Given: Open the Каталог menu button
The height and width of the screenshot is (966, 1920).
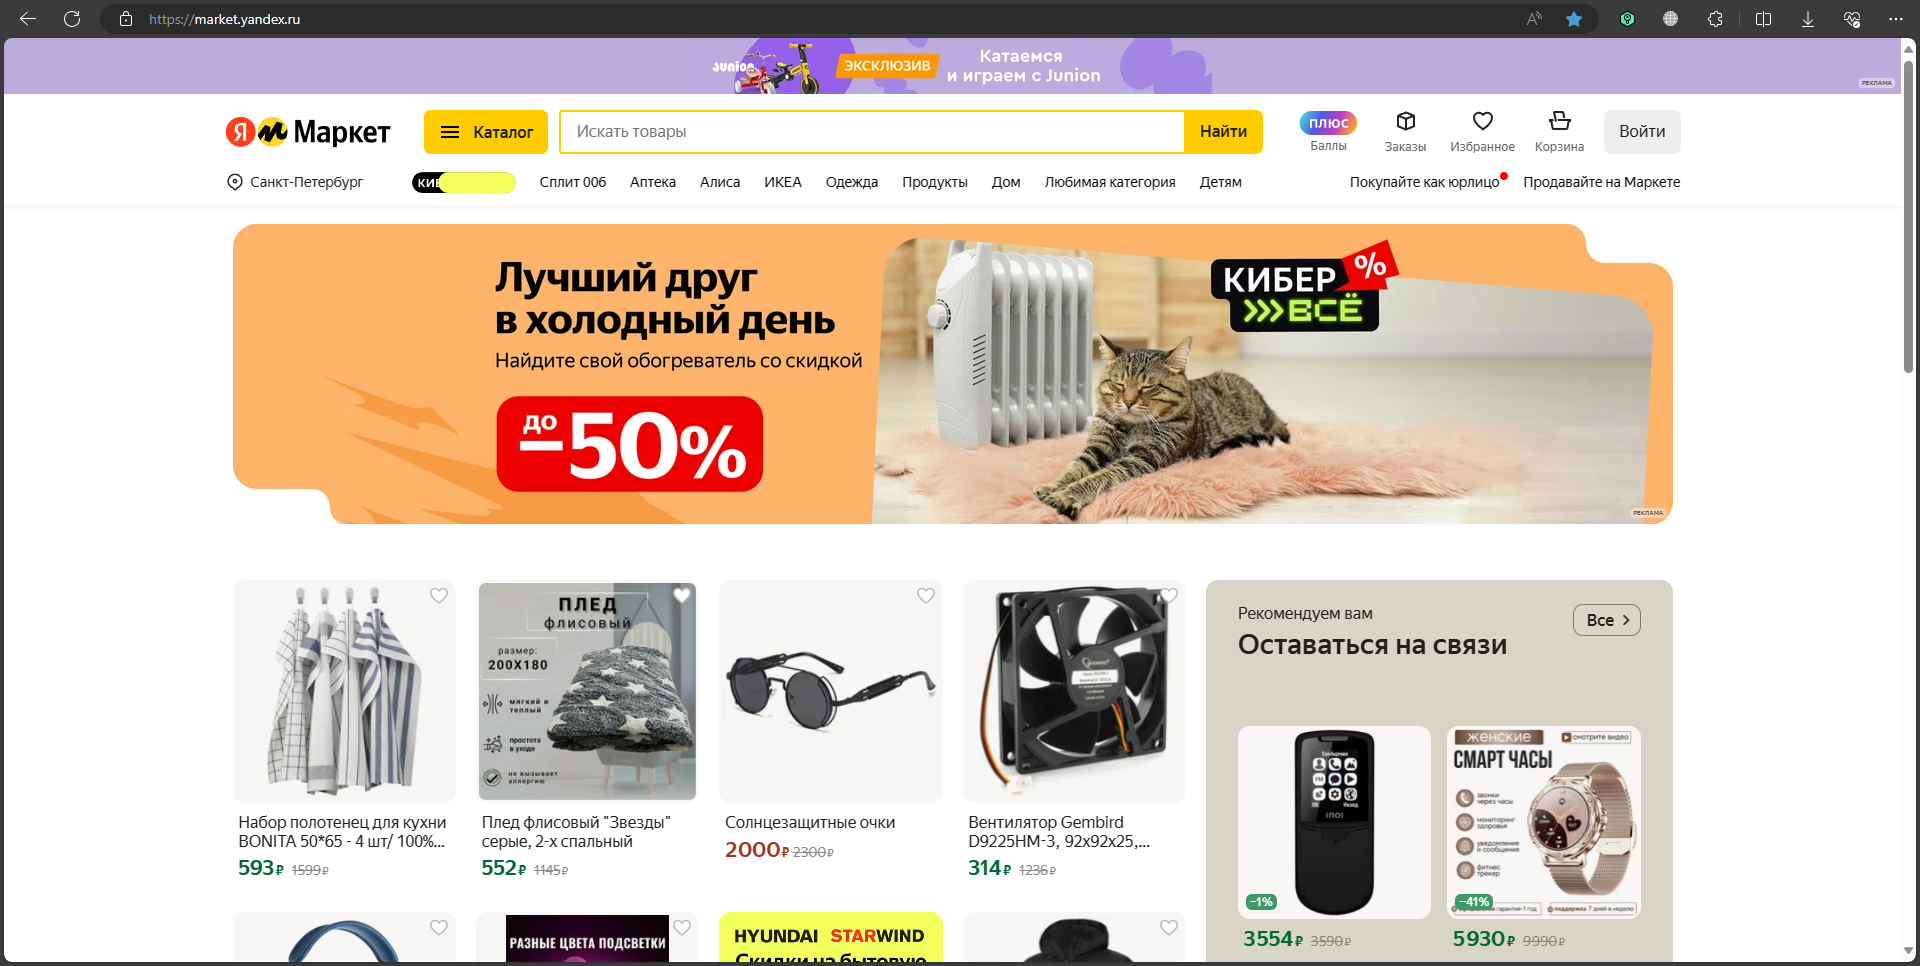Looking at the screenshot, I should (x=486, y=132).
